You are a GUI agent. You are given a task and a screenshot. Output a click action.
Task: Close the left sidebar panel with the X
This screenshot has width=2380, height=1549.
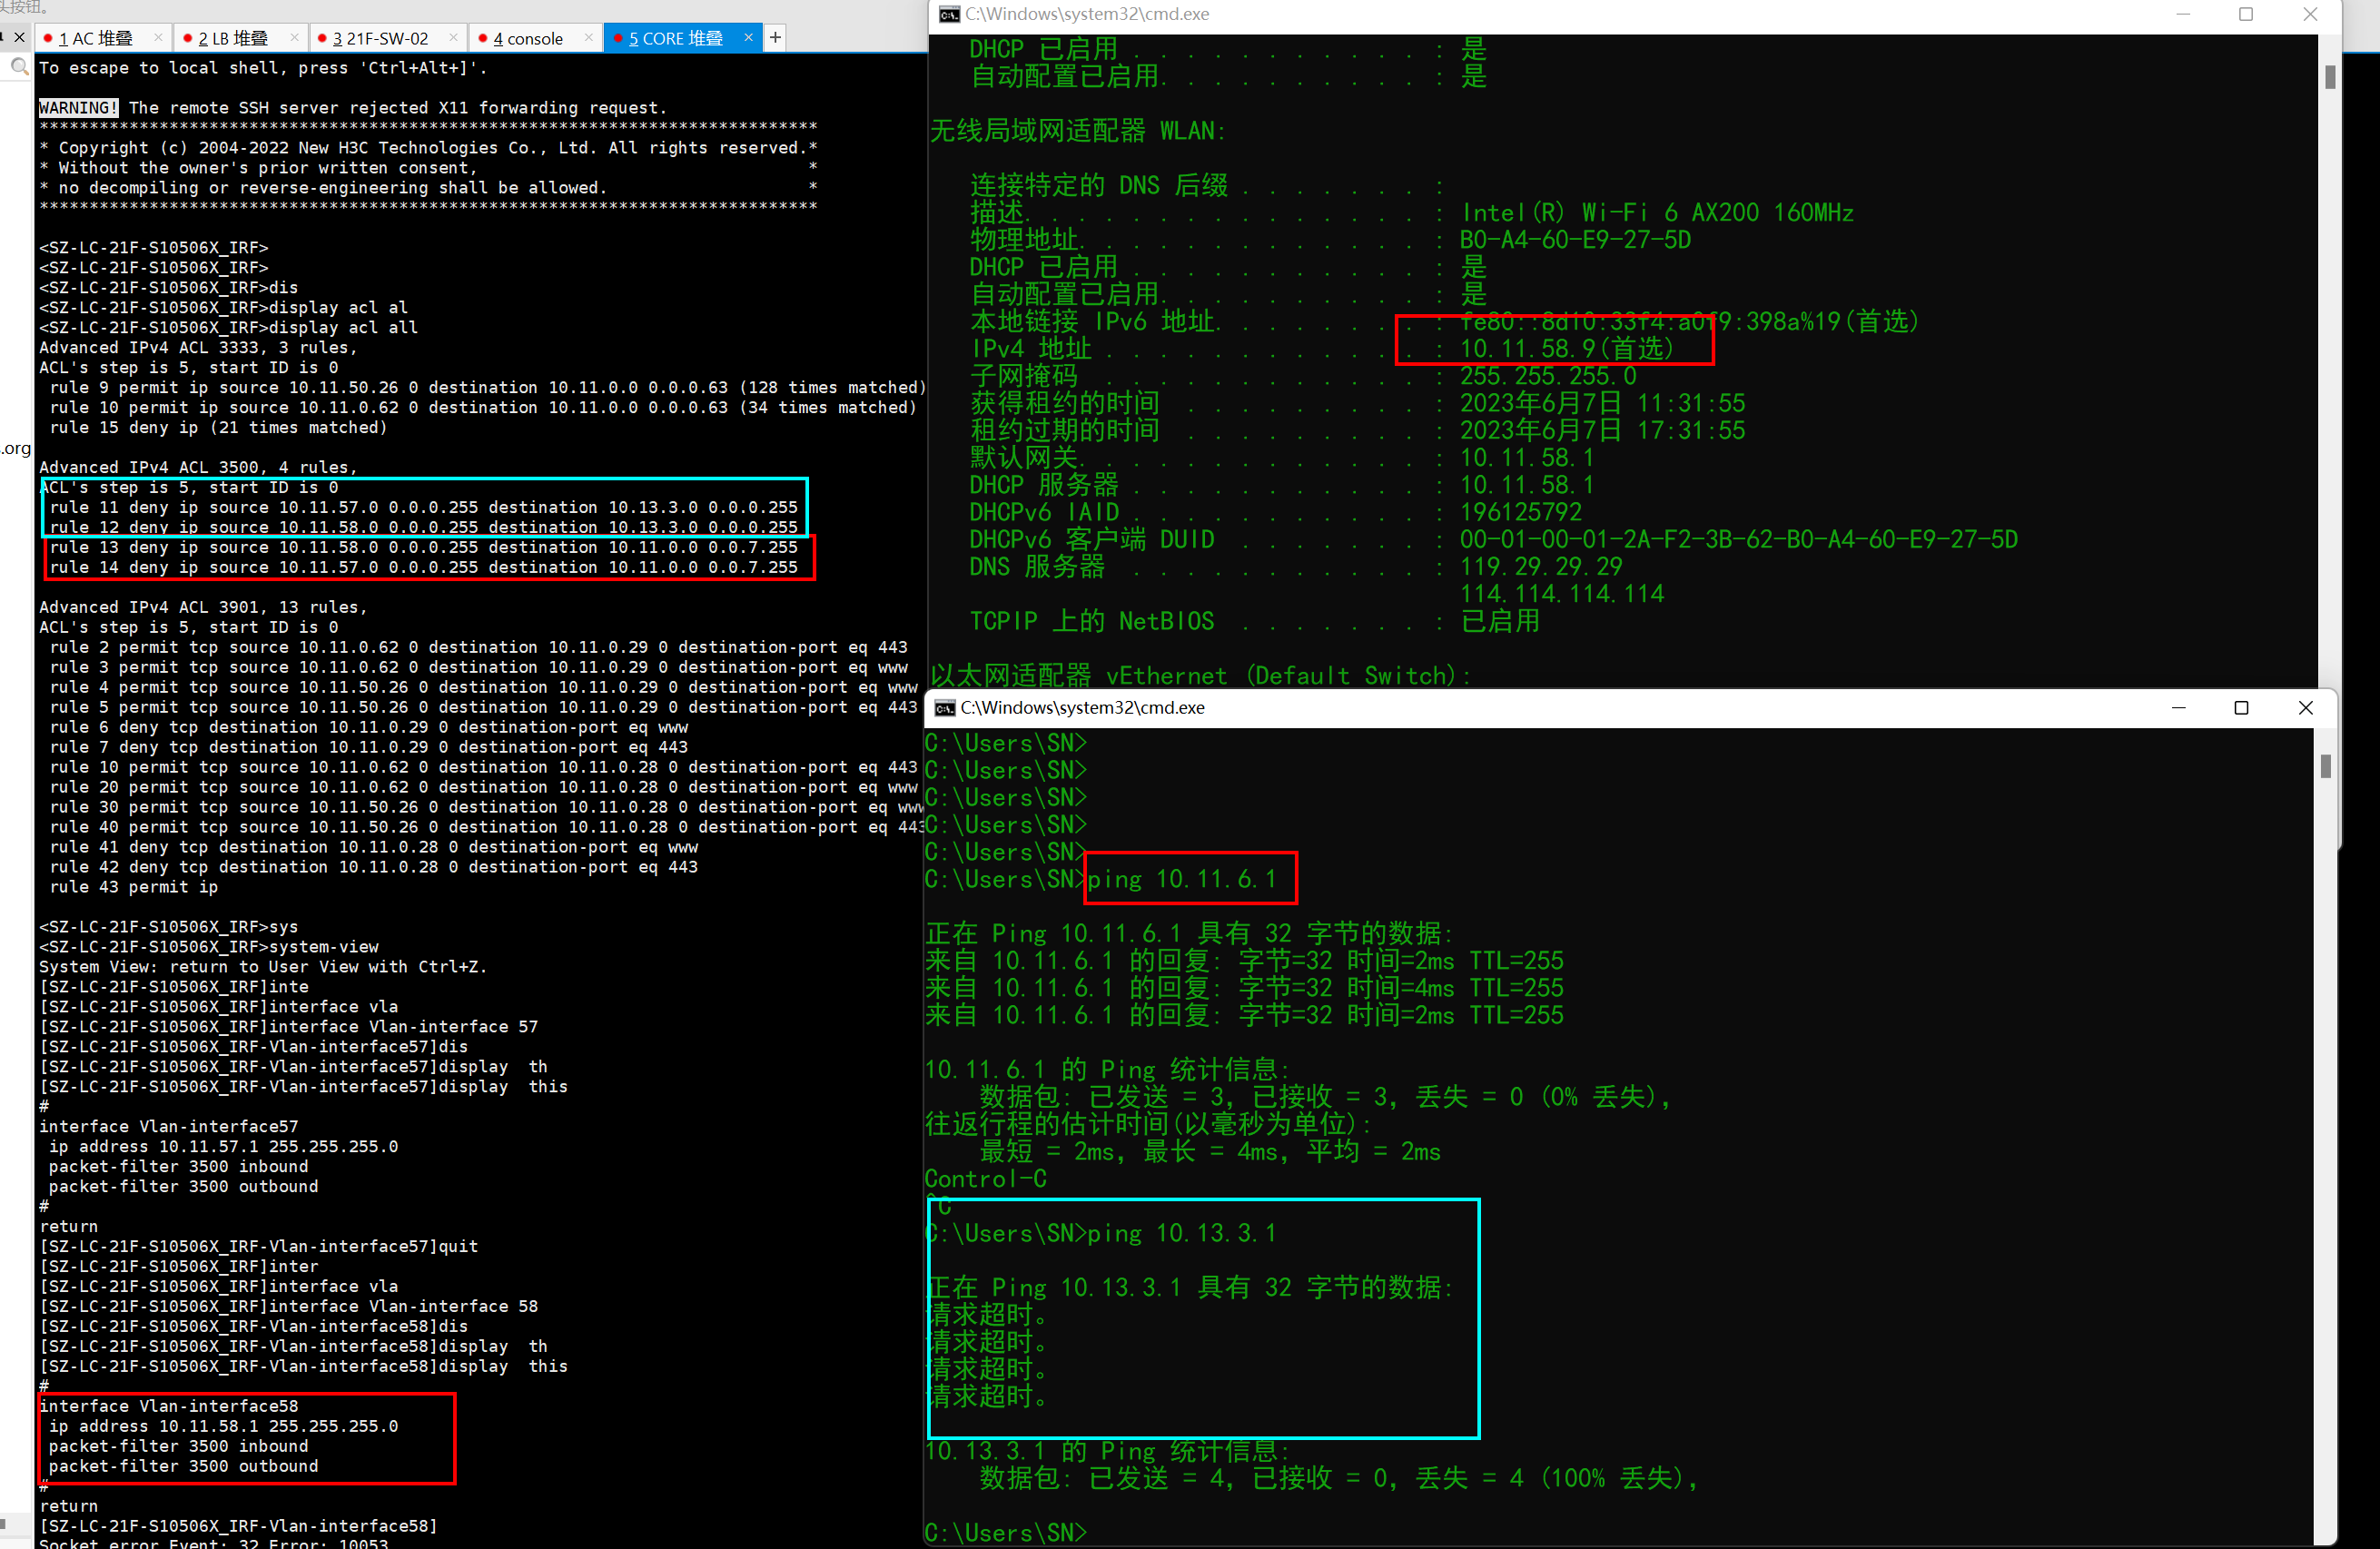coord(19,37)
